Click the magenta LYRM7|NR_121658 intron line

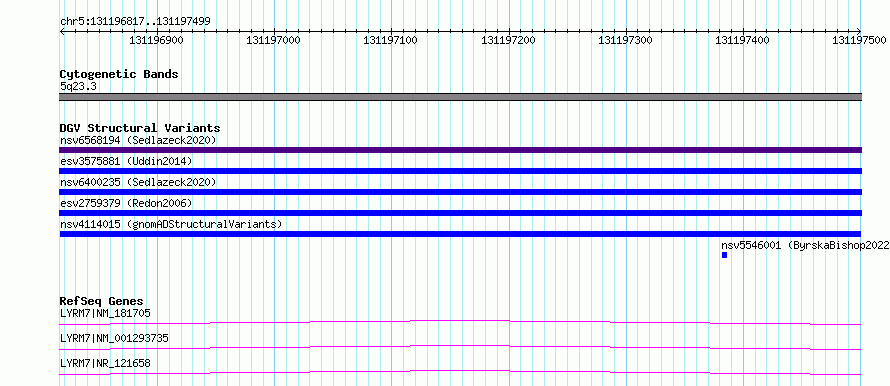point(460,372)
